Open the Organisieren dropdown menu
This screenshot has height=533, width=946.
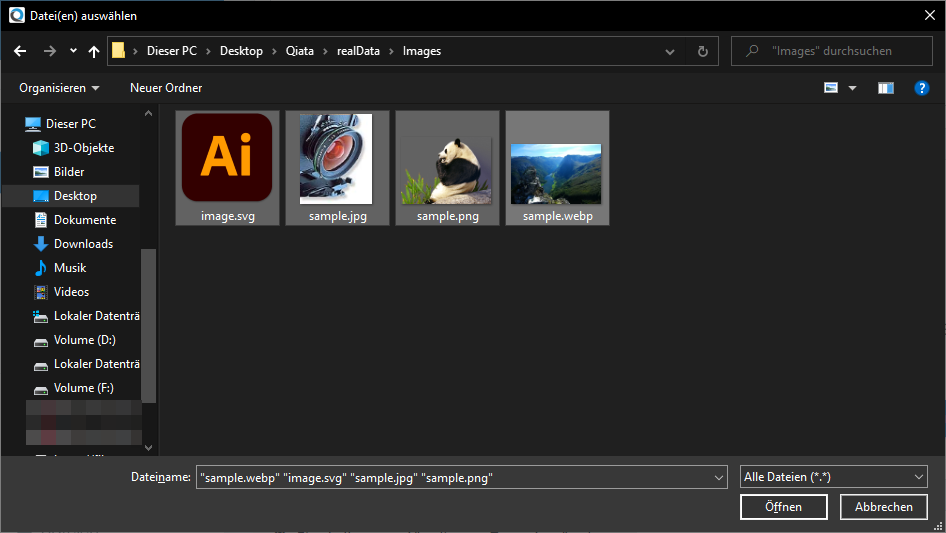59,88
